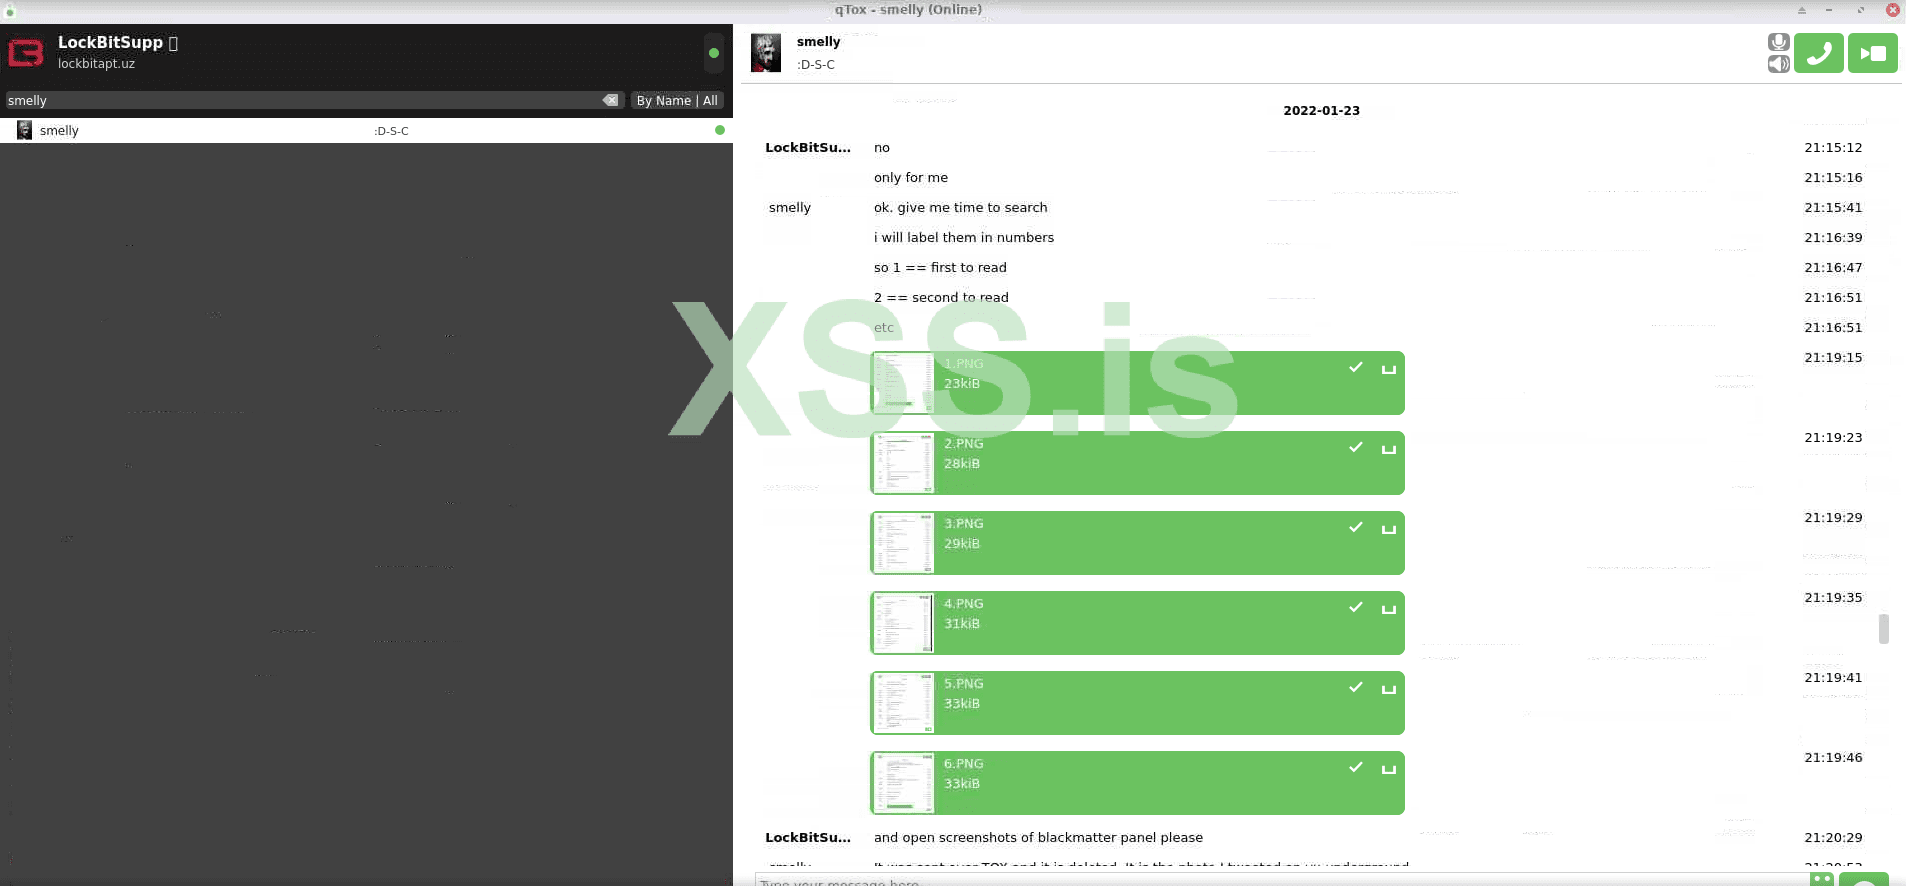The image size is (1906, 886).
Task: Preview the 6.PNG thumbnail image
Action: tap(903, 783)
